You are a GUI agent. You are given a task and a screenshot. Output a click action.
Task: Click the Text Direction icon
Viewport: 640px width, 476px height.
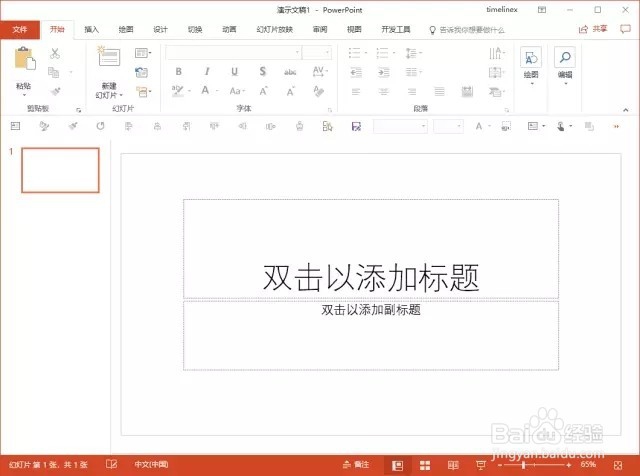(x=497, y=53)
